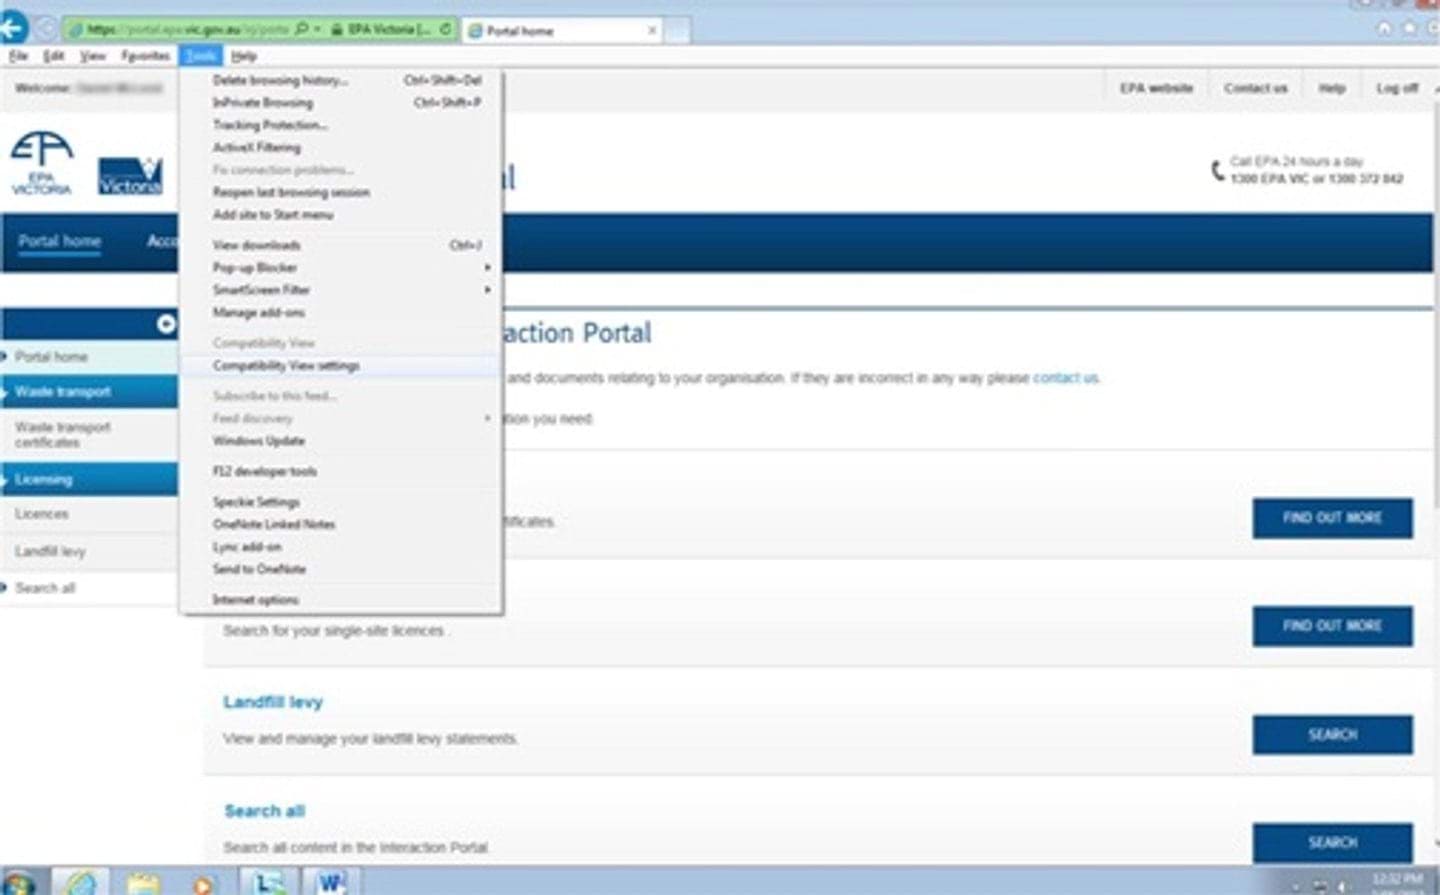Image resolution: width=1440 pixels, height=895 pixels.
Task: Click the refresh icon in the address bar
Action: [x=444, y=28]
